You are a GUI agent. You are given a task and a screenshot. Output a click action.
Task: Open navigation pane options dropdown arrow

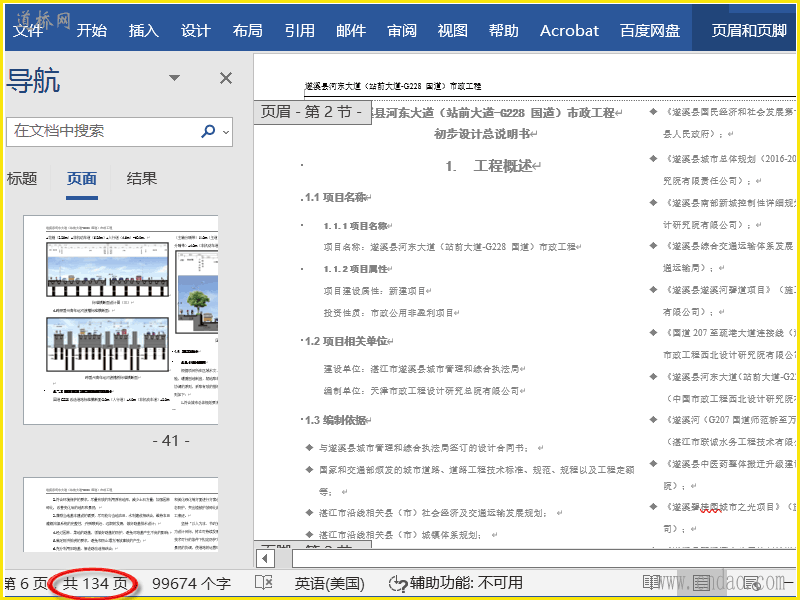point(174,78)
